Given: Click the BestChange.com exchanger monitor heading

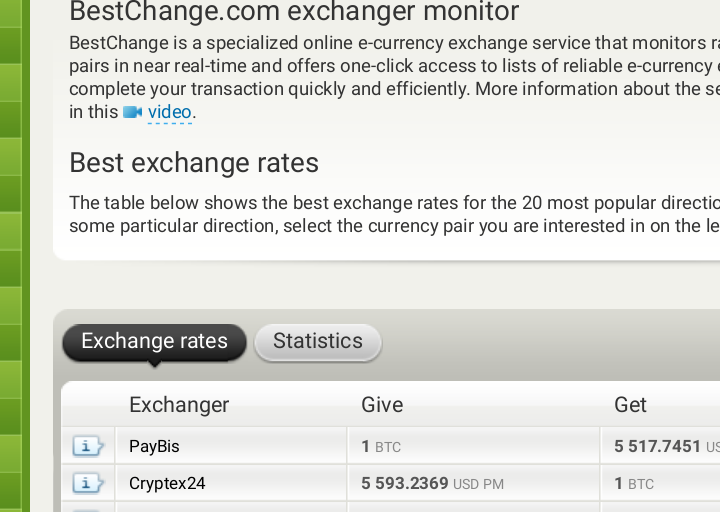Looking at the screenshot, I should point(294,12).
